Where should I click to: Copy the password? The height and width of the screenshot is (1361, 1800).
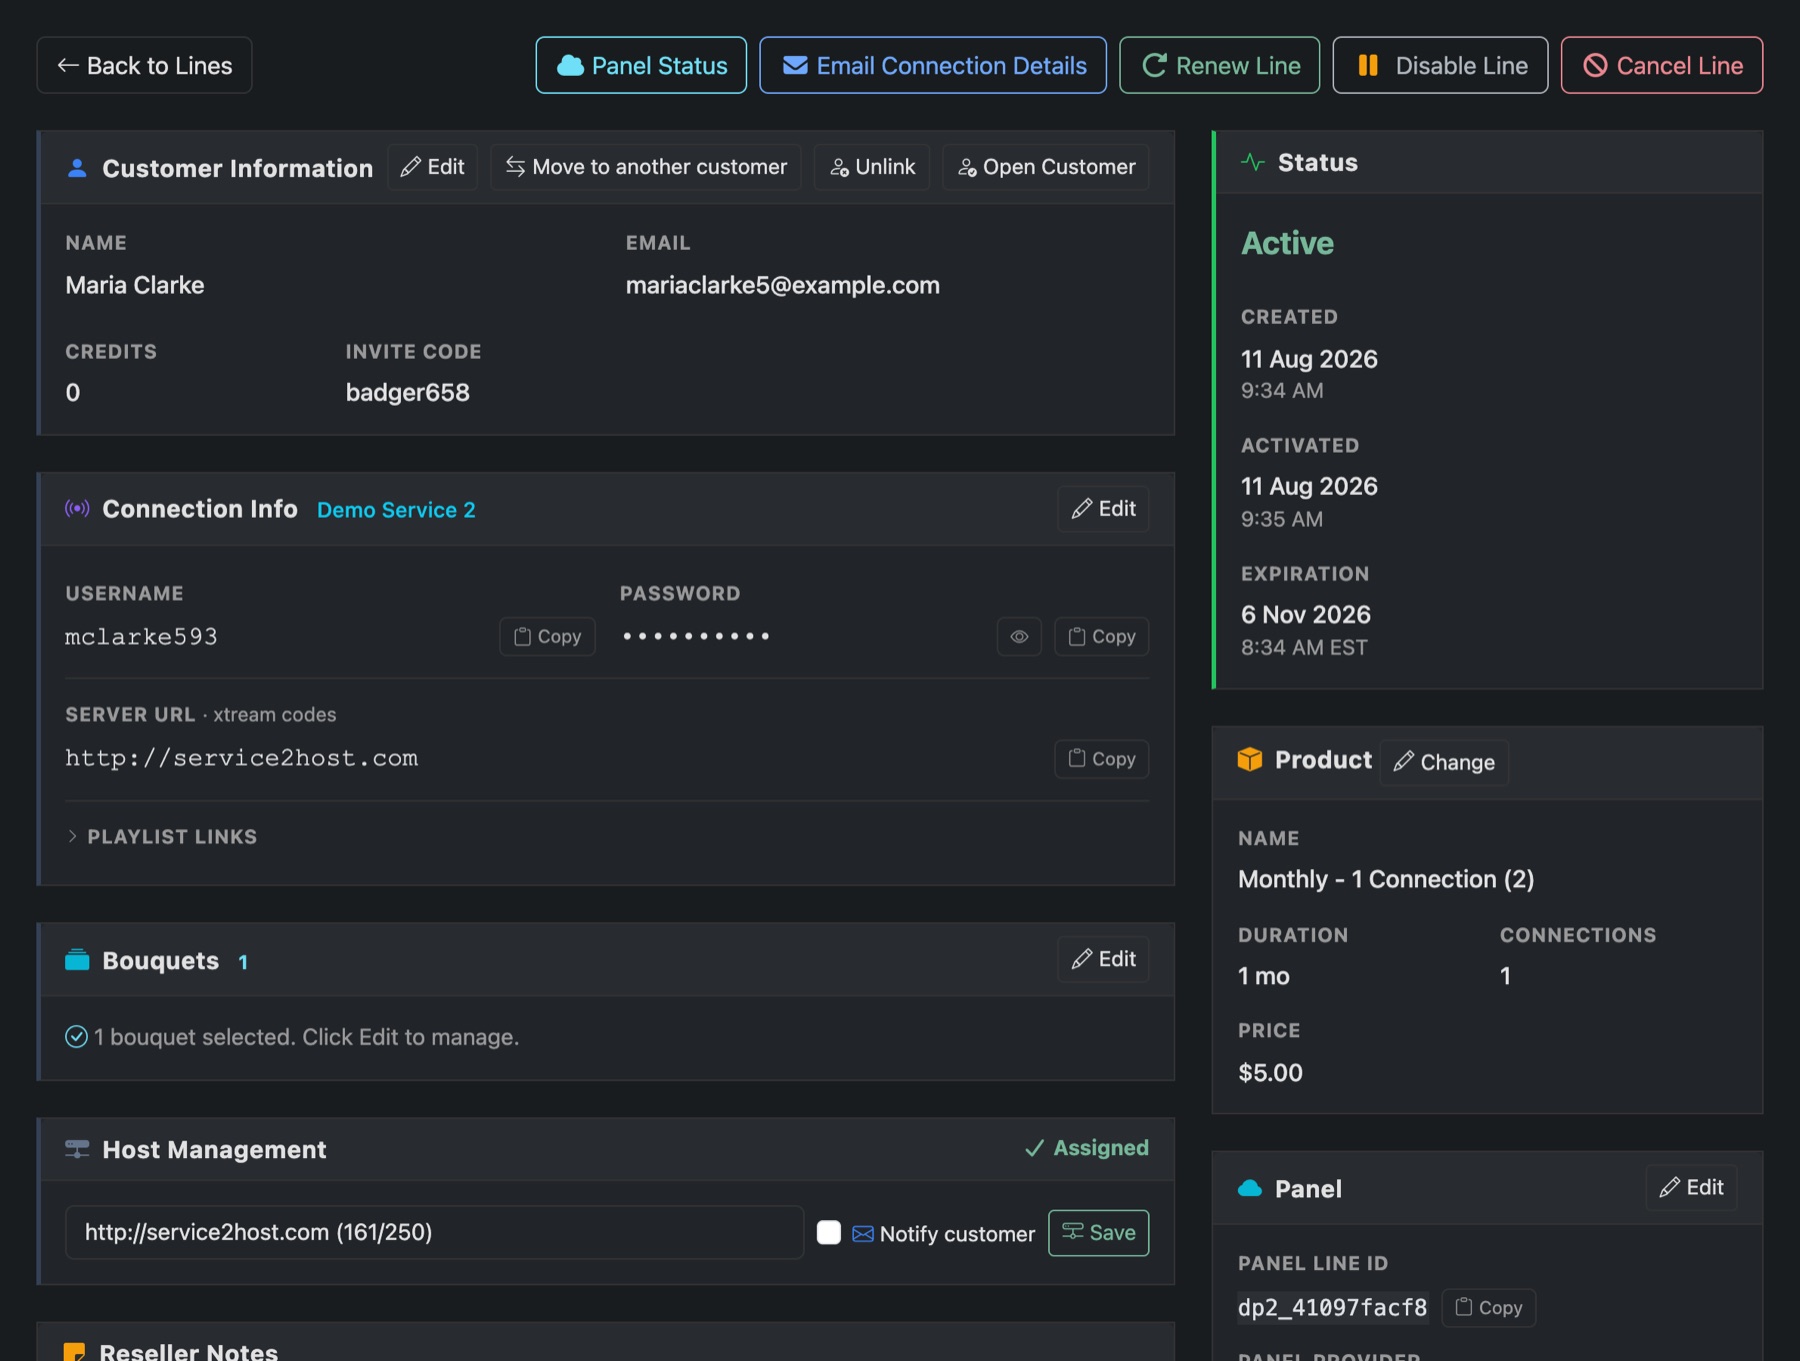point(1102,637)
